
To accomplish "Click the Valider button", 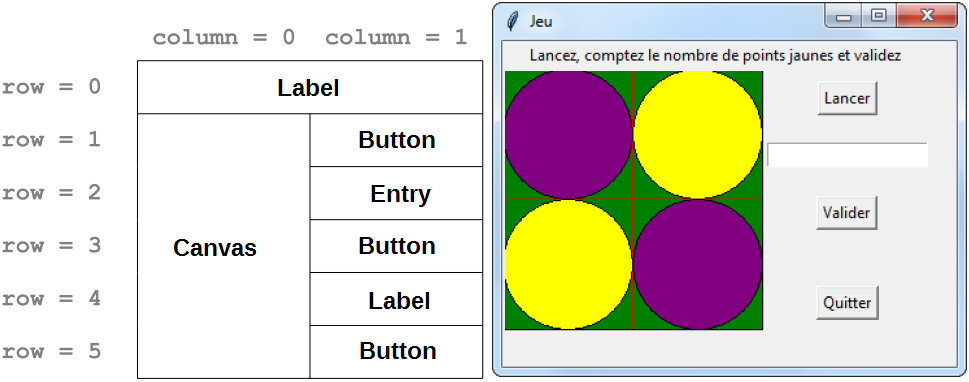I will coord(847,213).
